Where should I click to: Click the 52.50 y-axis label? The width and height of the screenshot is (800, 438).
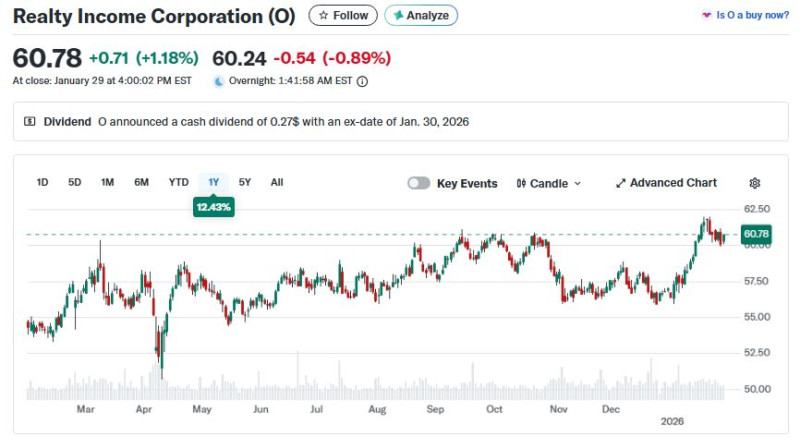click(757, 353)
